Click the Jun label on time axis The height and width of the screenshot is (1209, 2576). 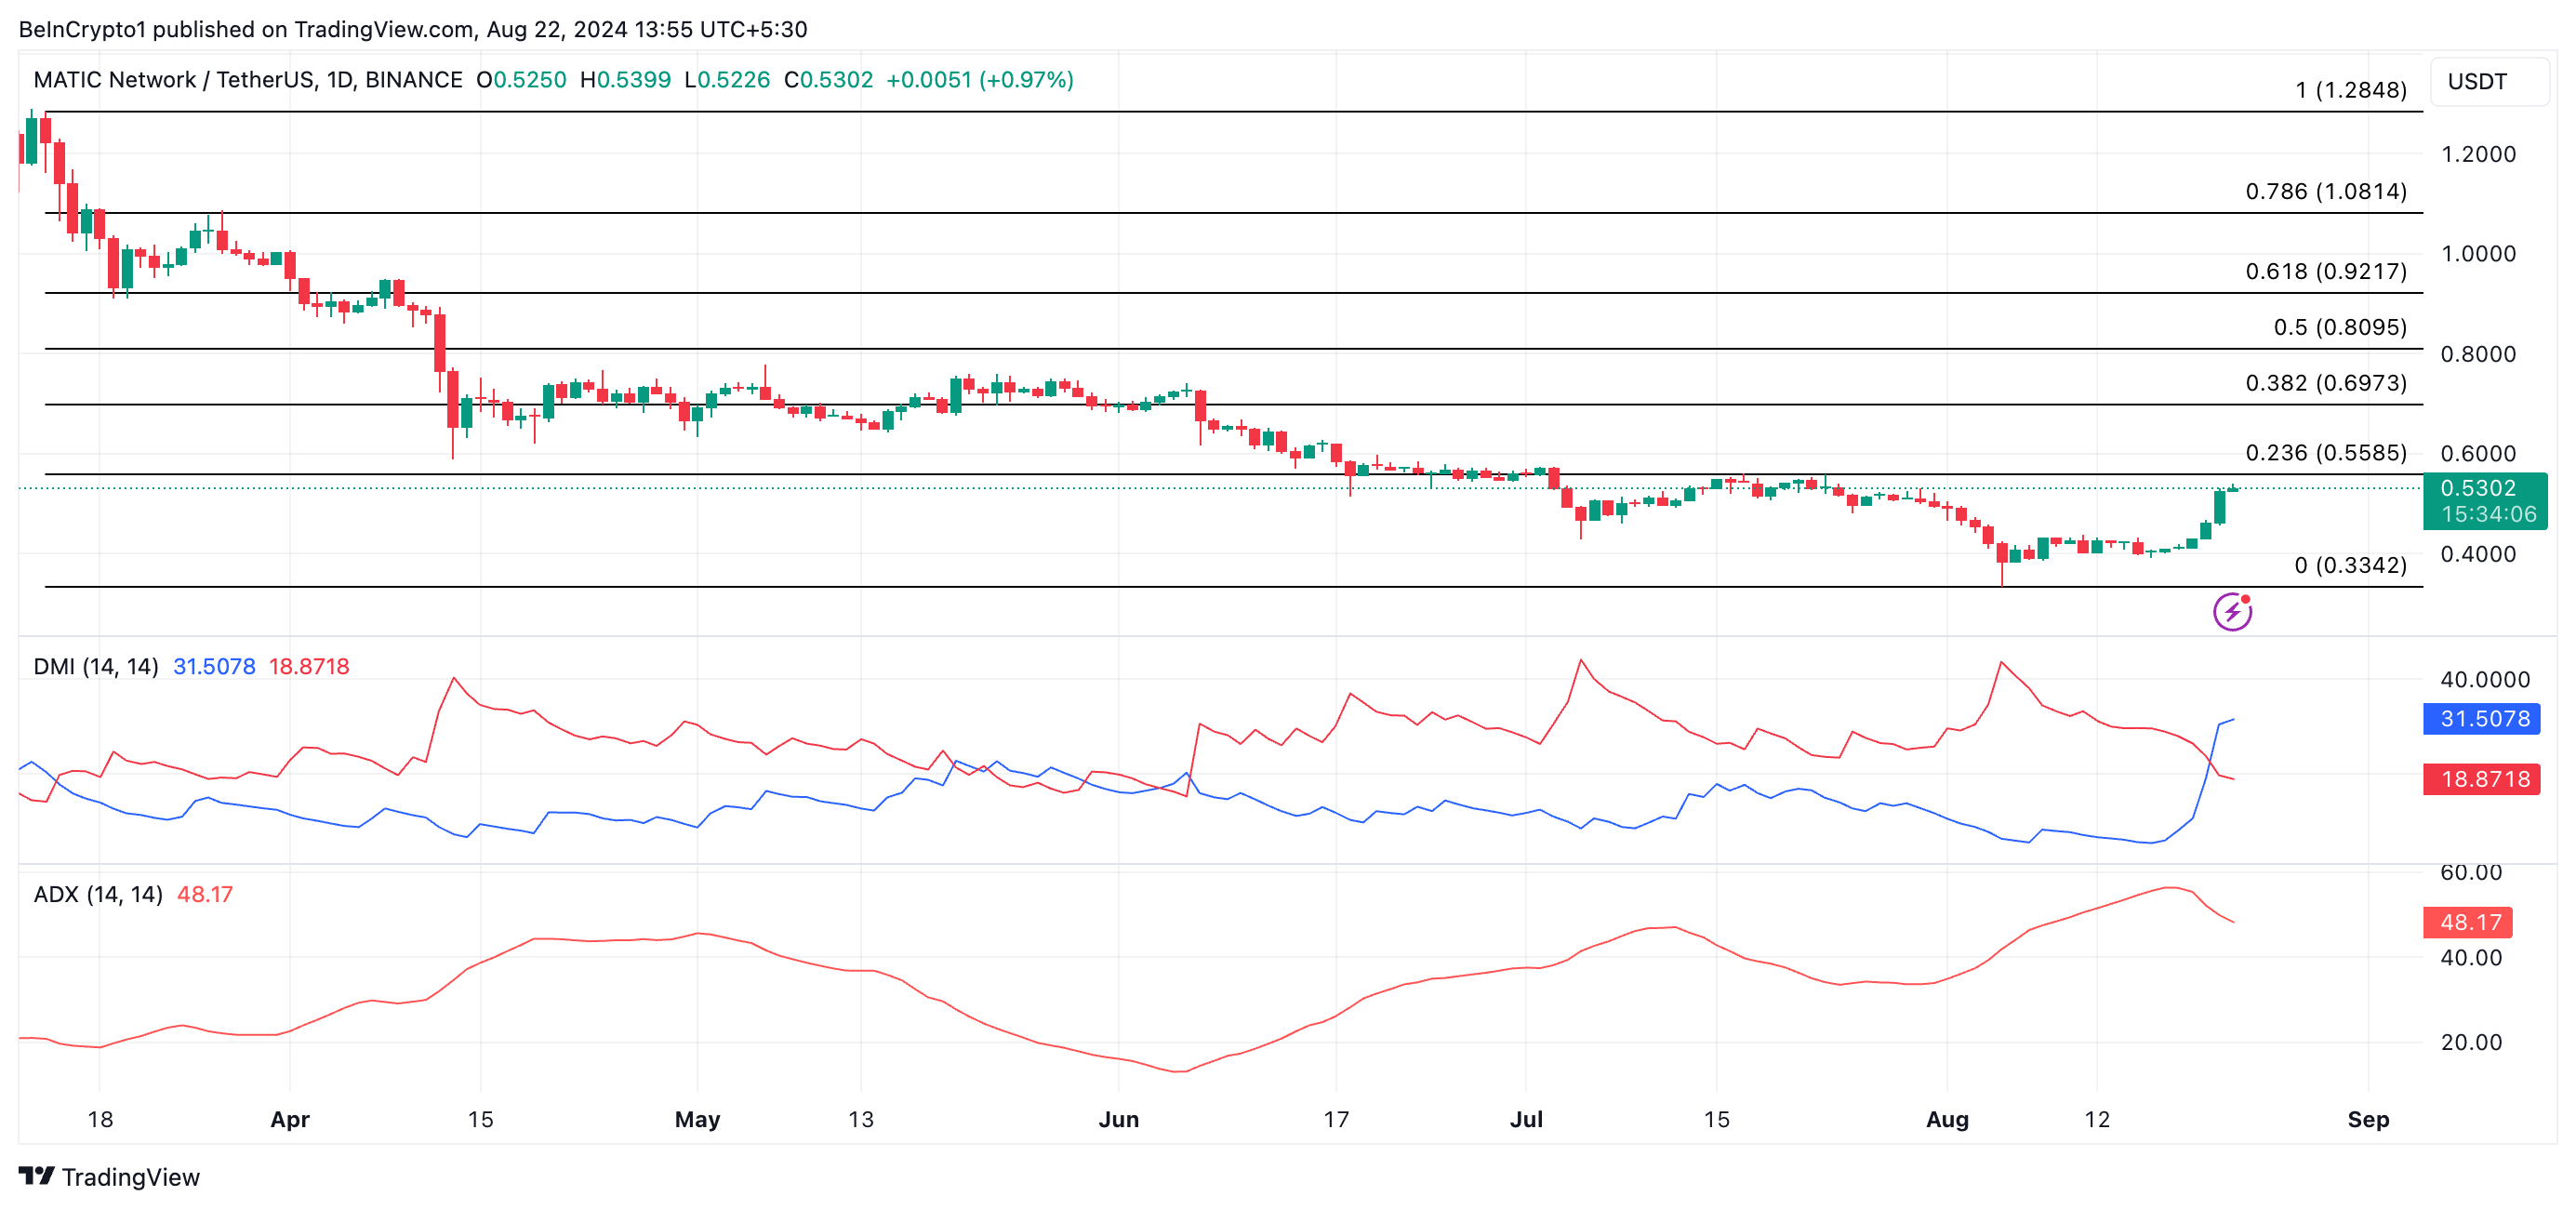pyautogui.click(x=1118, y=1119)
